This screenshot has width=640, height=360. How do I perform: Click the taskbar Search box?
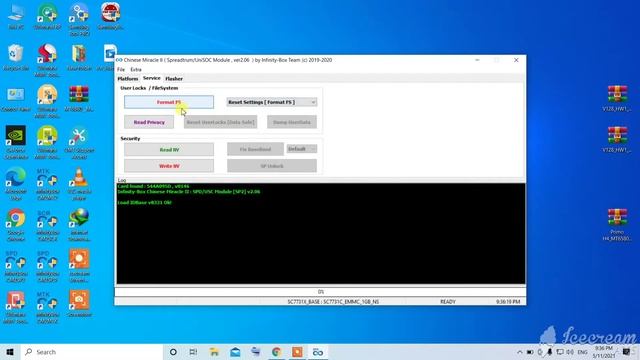click(x=92, y=352)
